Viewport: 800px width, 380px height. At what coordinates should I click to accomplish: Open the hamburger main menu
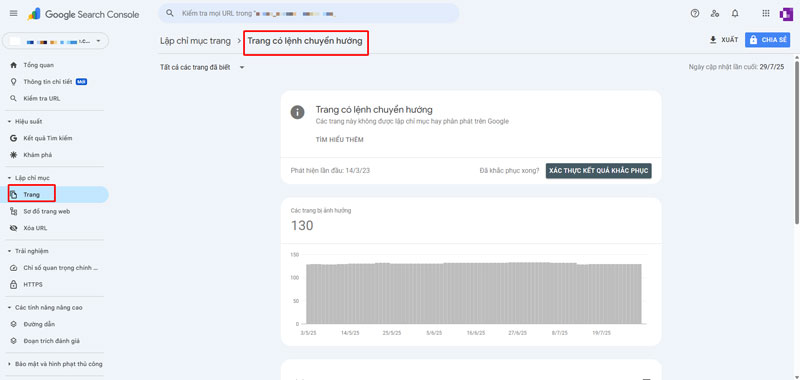click(14, 14)
